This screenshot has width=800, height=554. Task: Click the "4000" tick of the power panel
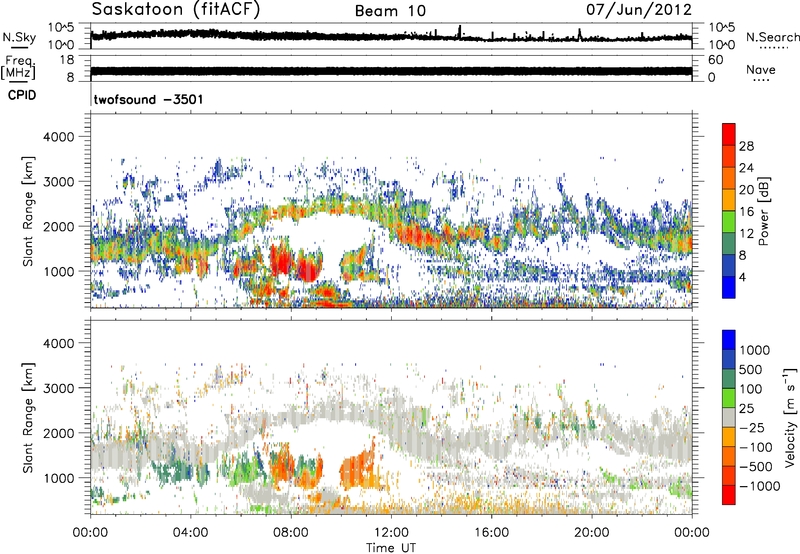pos(58,137)
